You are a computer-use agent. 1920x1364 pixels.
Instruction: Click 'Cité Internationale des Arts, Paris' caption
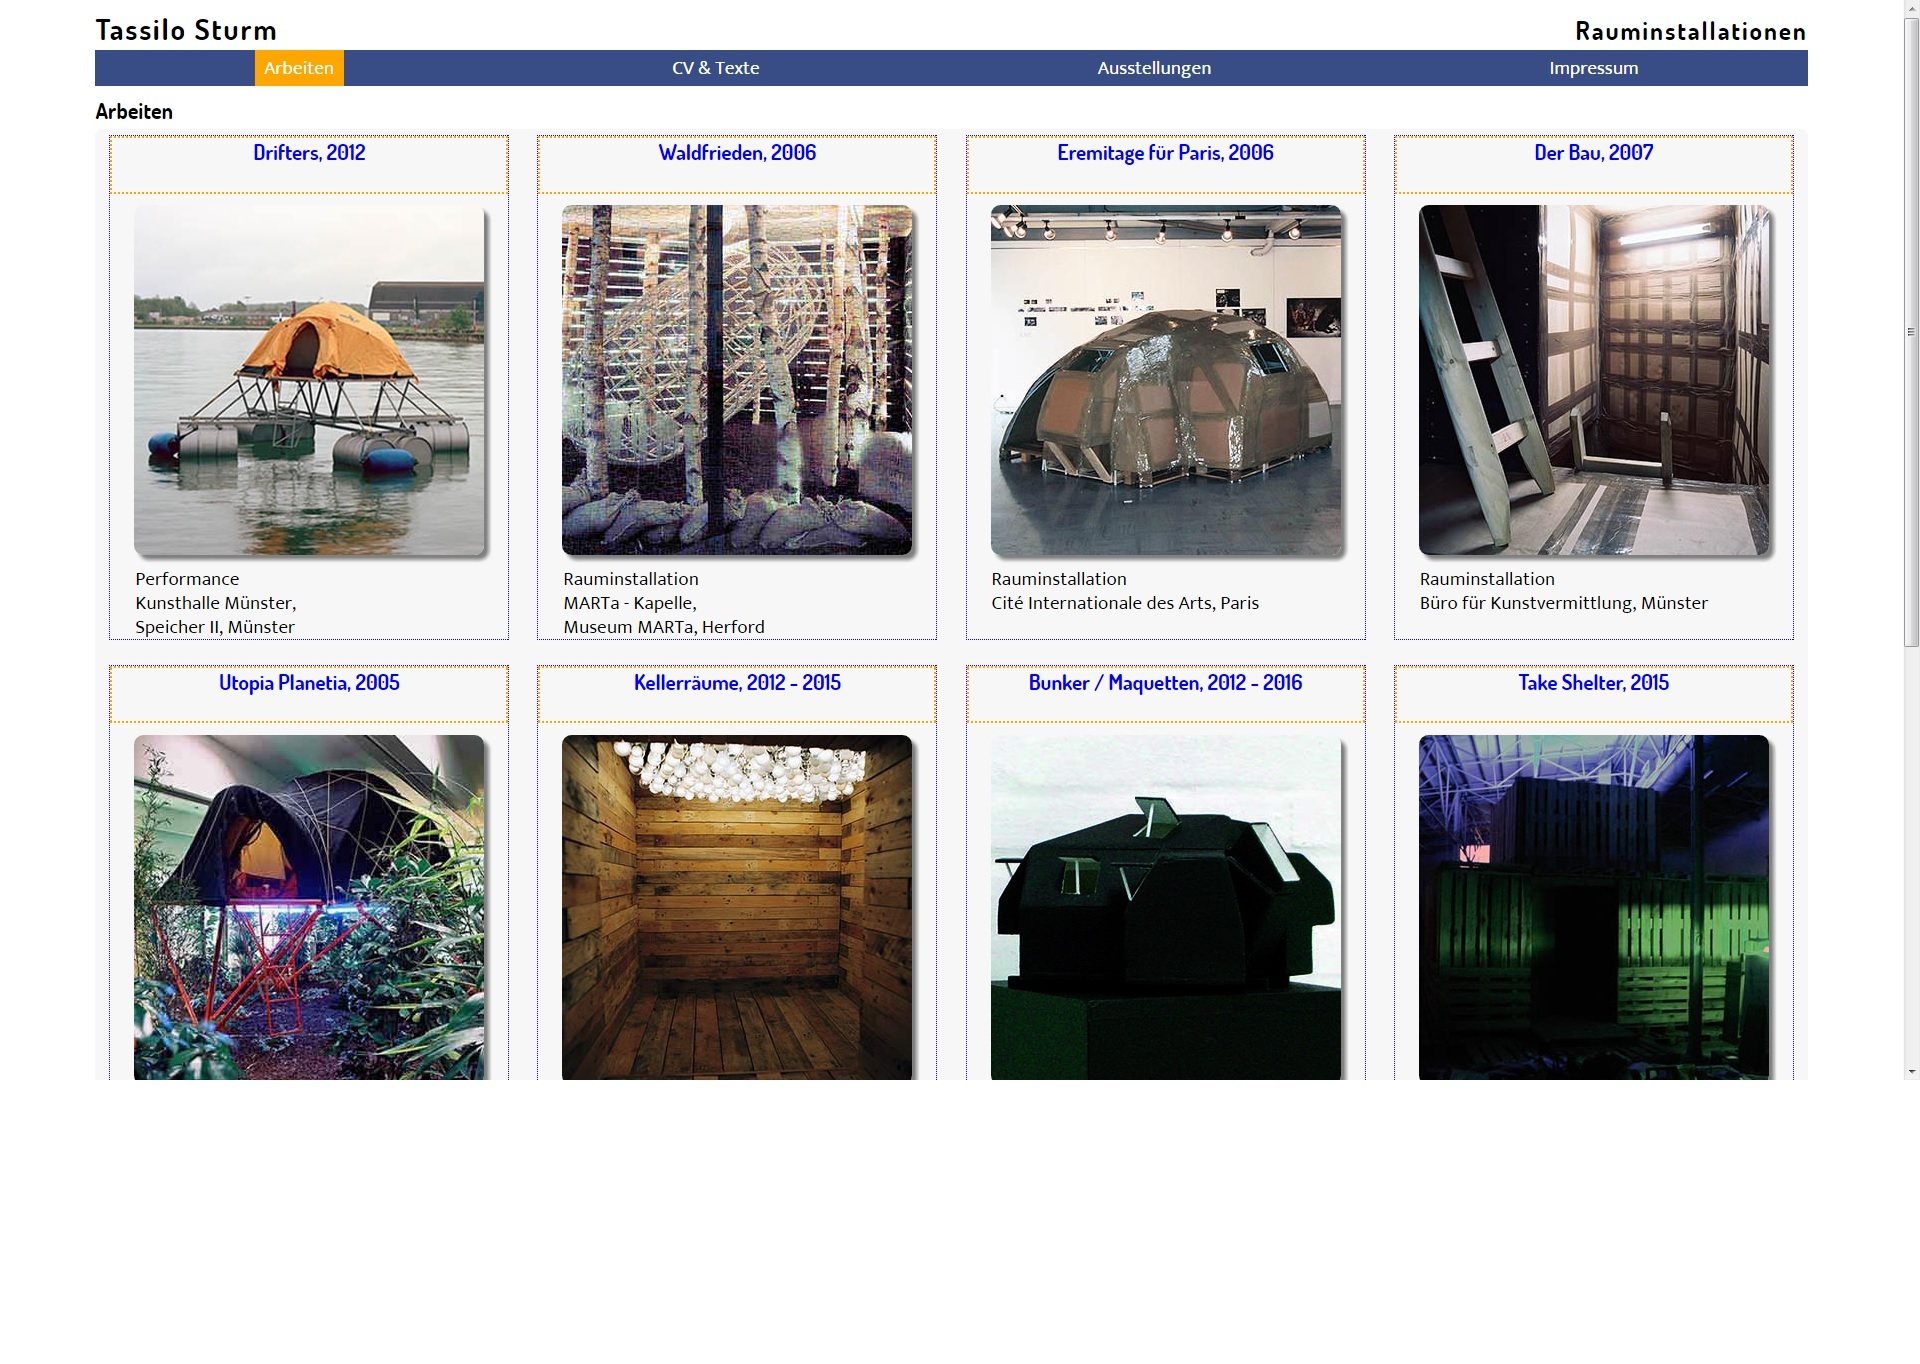point(1125,603)
